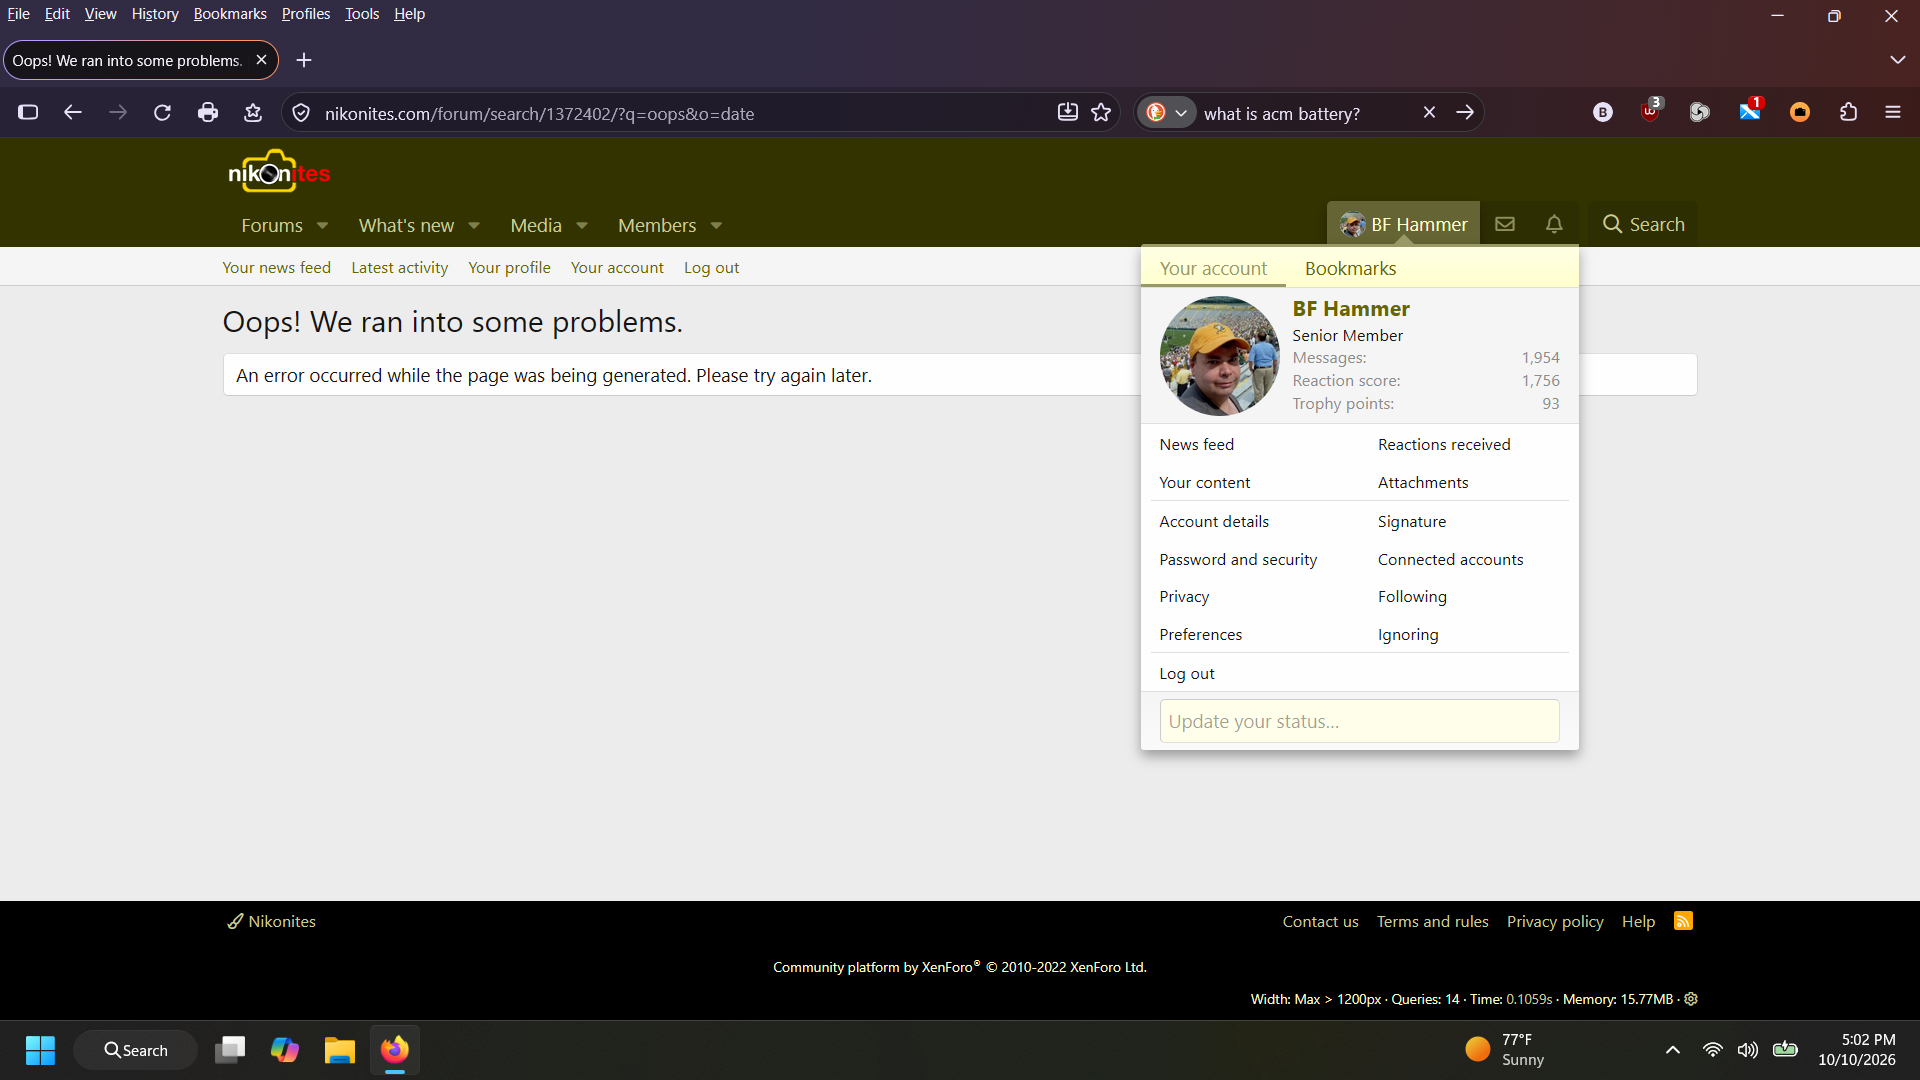
Task: Click the Nikonites logo
Action: pyautogui.click(x=279, y=172)
